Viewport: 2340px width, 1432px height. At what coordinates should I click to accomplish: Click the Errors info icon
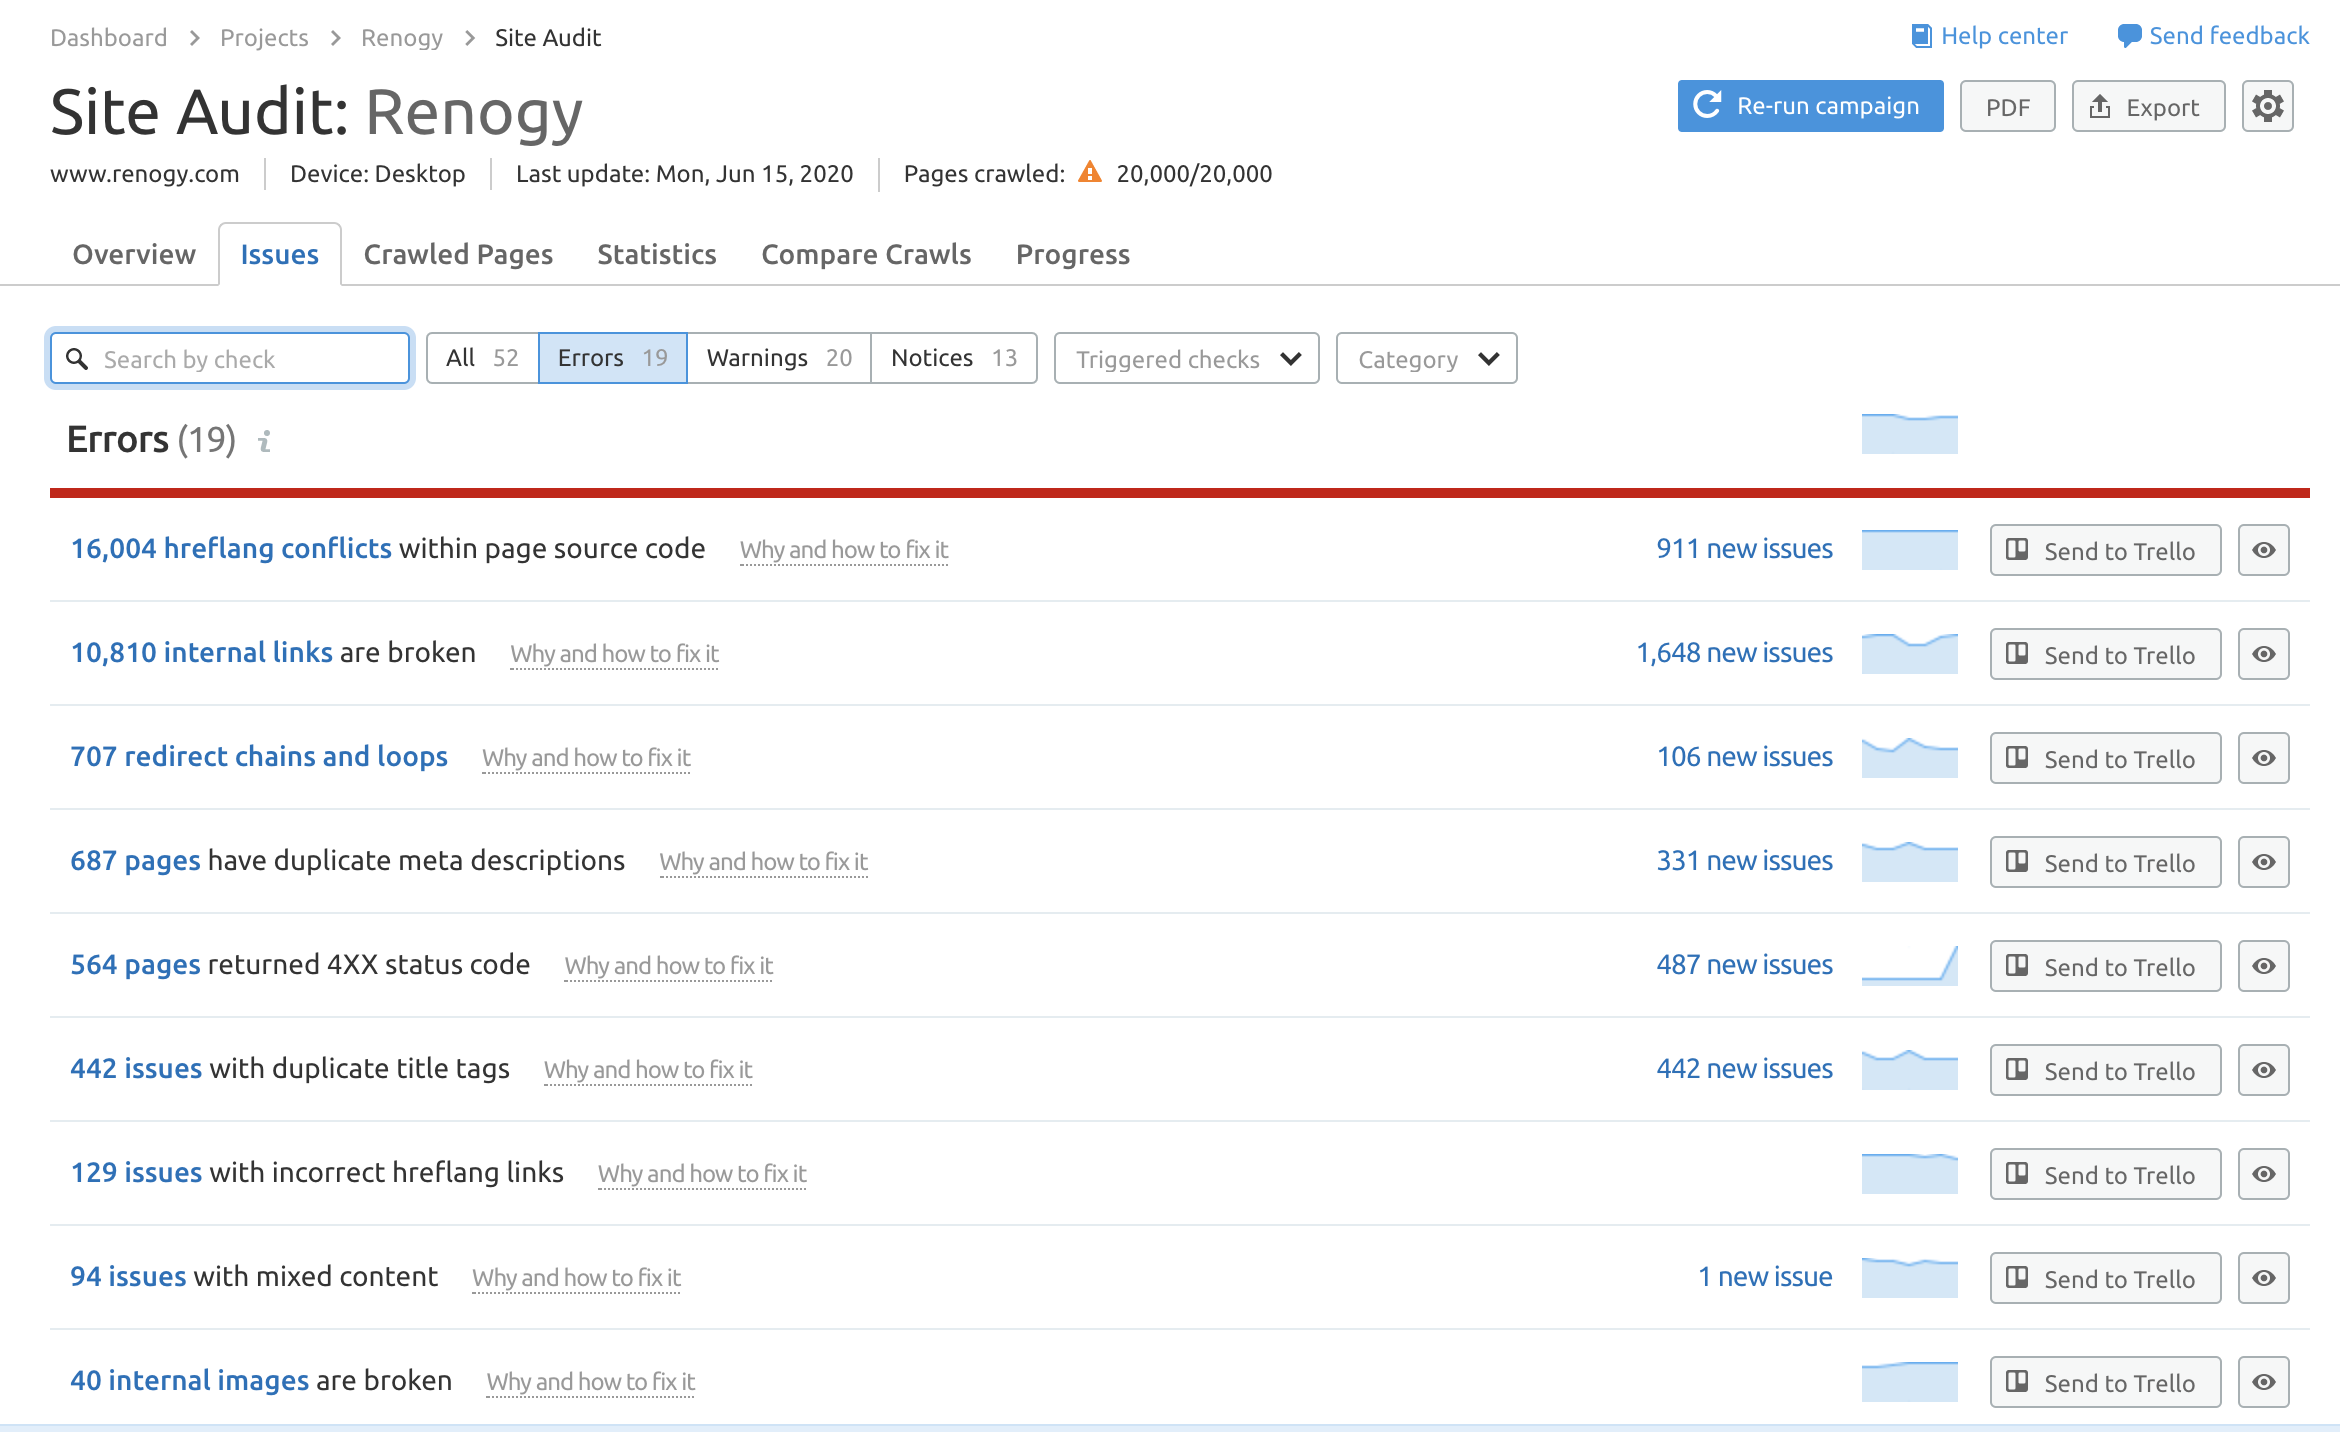(x=264, y=441)
